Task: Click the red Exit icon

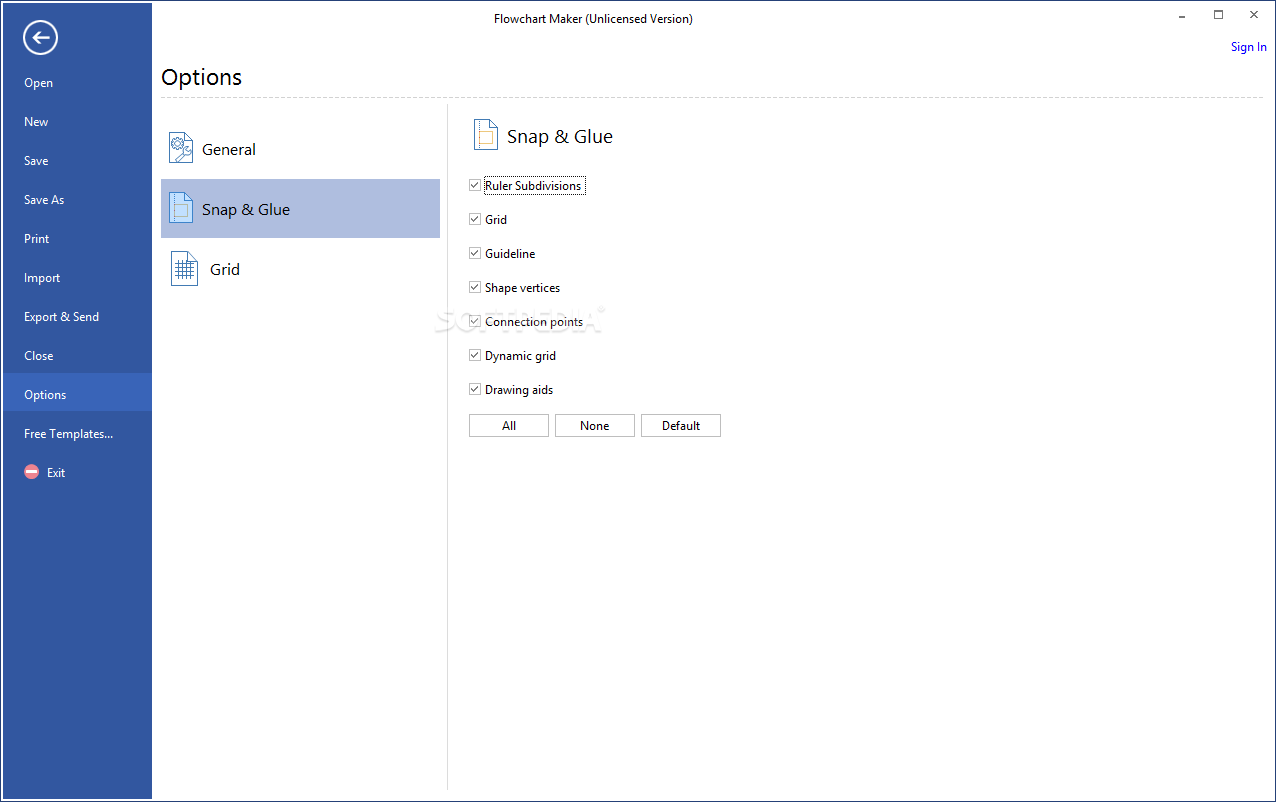Action: click(32, 472)
